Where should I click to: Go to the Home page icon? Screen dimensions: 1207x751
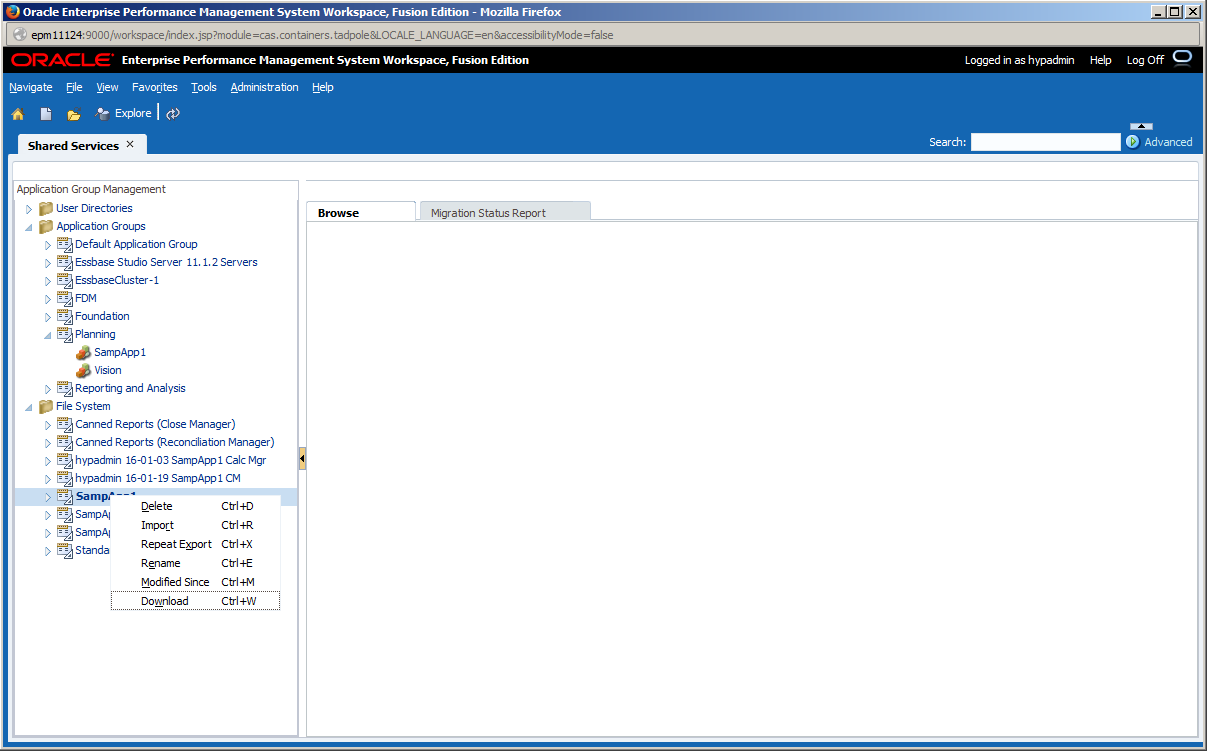click(17, 114)
